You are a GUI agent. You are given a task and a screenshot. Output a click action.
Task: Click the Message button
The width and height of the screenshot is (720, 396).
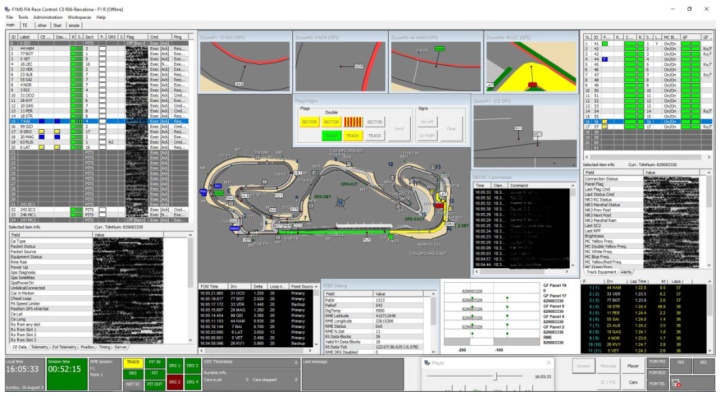click(608, 366)
